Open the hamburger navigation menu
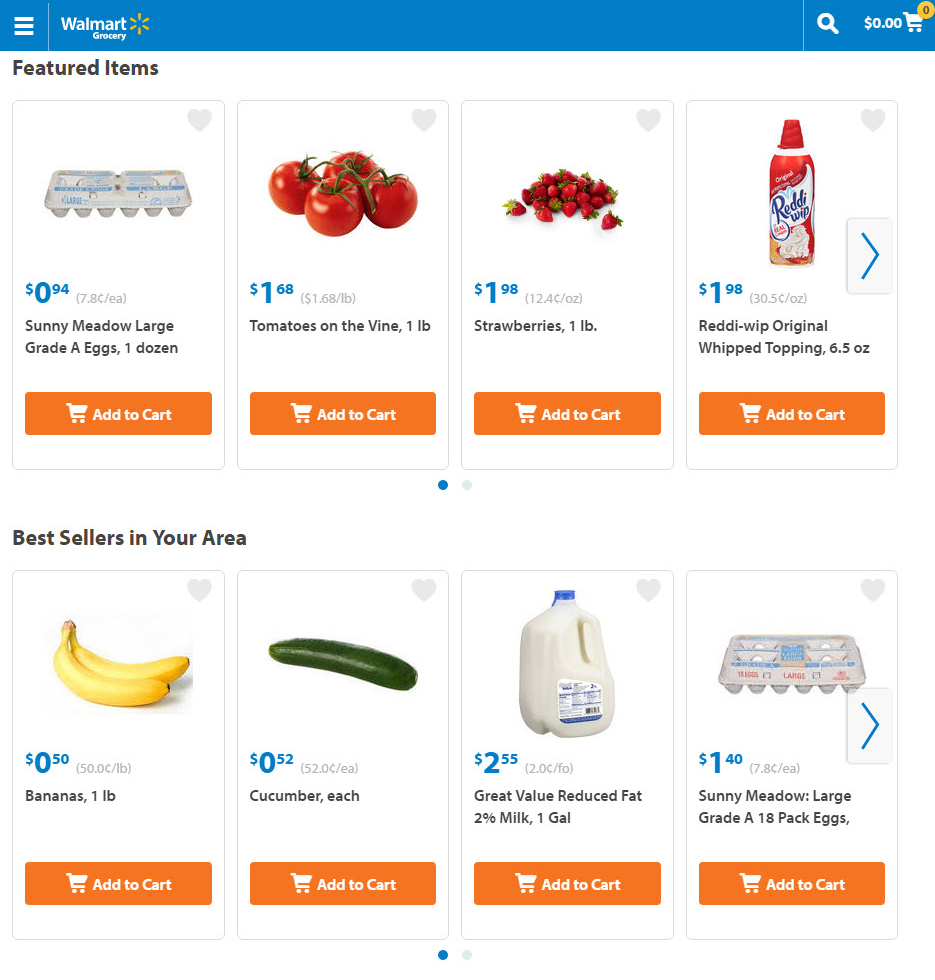 point(24,25)
